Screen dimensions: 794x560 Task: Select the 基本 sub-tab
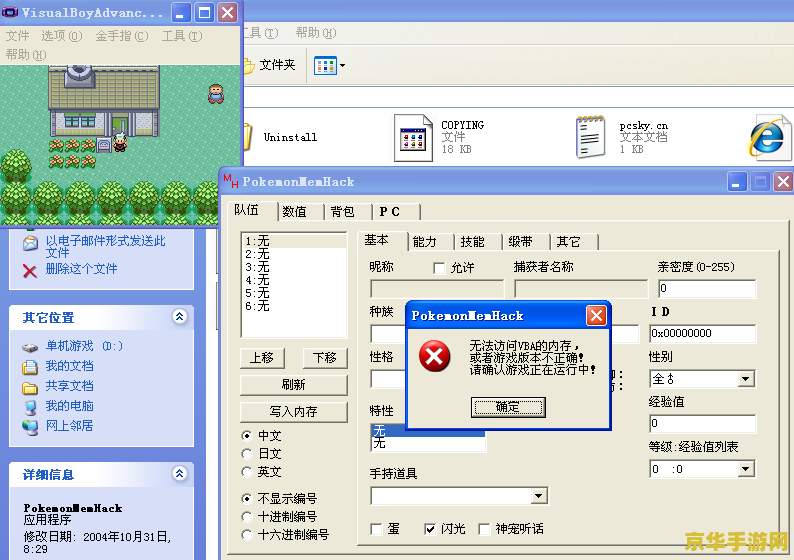coord(382,240)
